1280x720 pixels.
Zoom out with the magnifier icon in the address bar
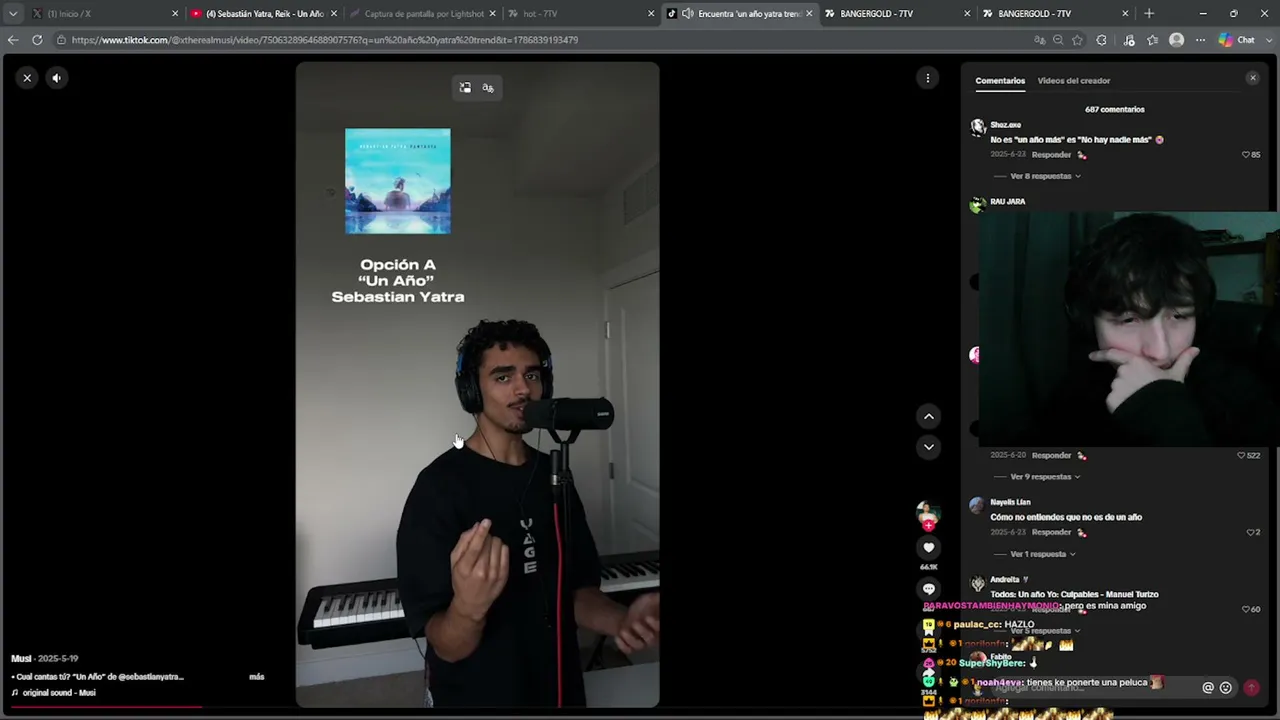tap(1058, 40)
